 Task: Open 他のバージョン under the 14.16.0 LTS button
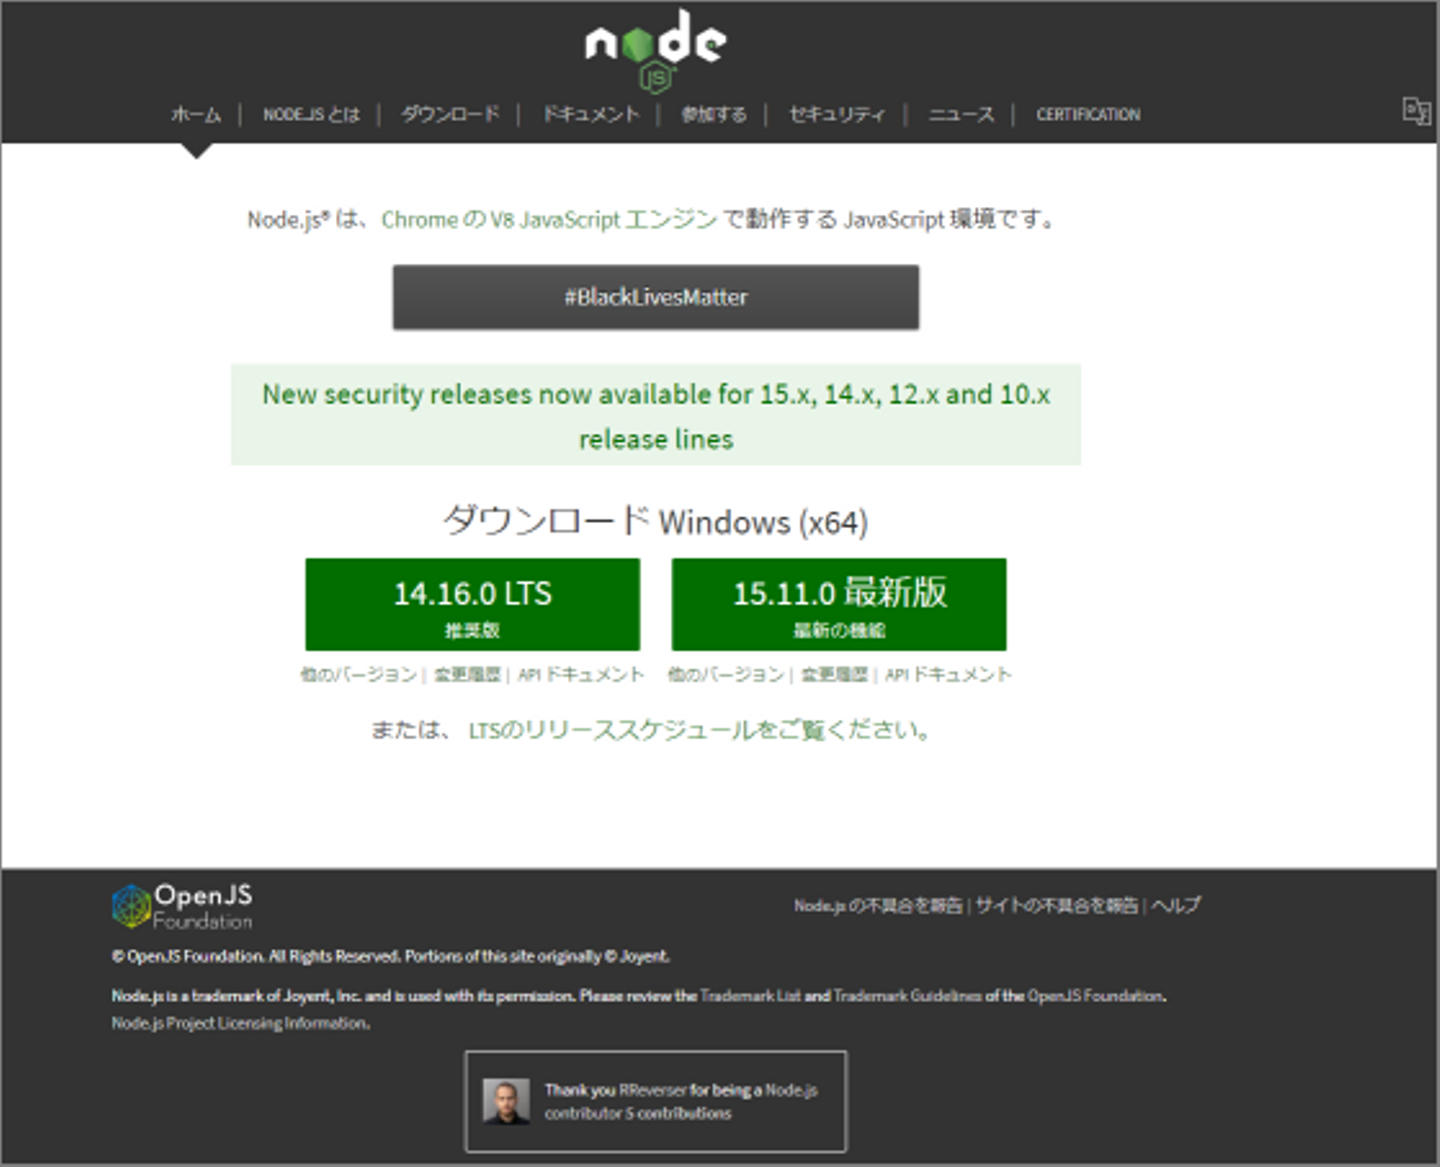(x=359, y=675)
